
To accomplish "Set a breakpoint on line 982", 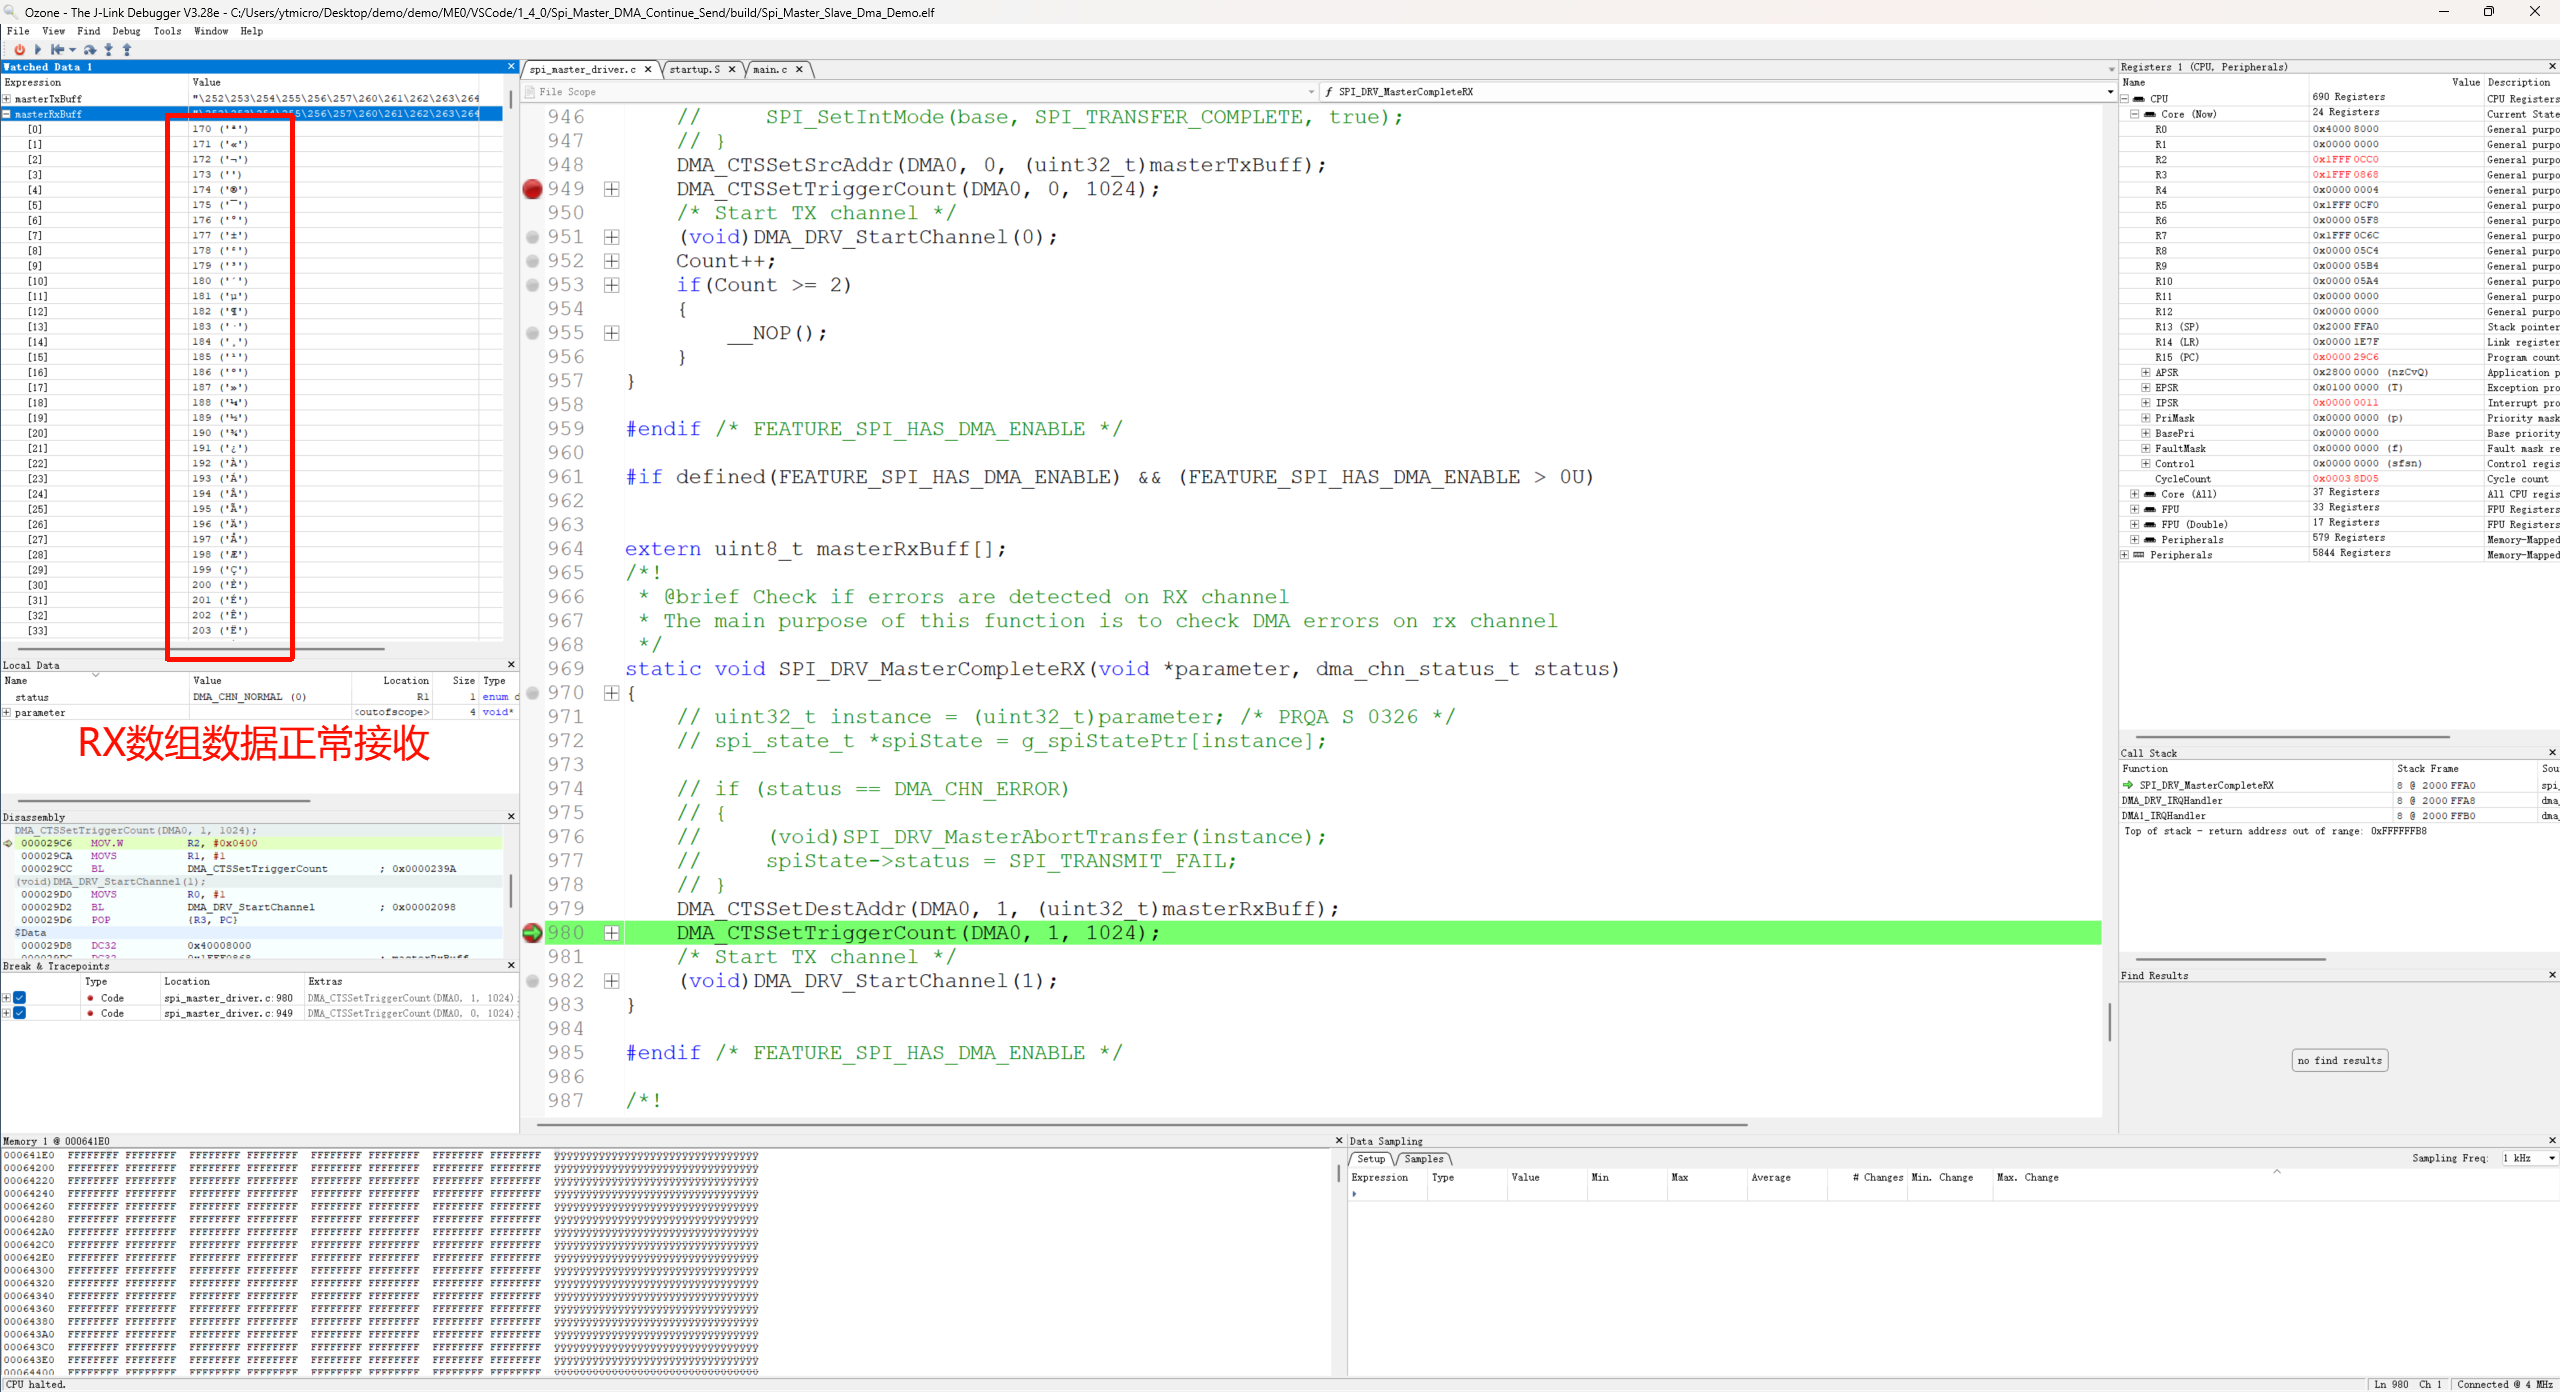I will pos(533,981).
